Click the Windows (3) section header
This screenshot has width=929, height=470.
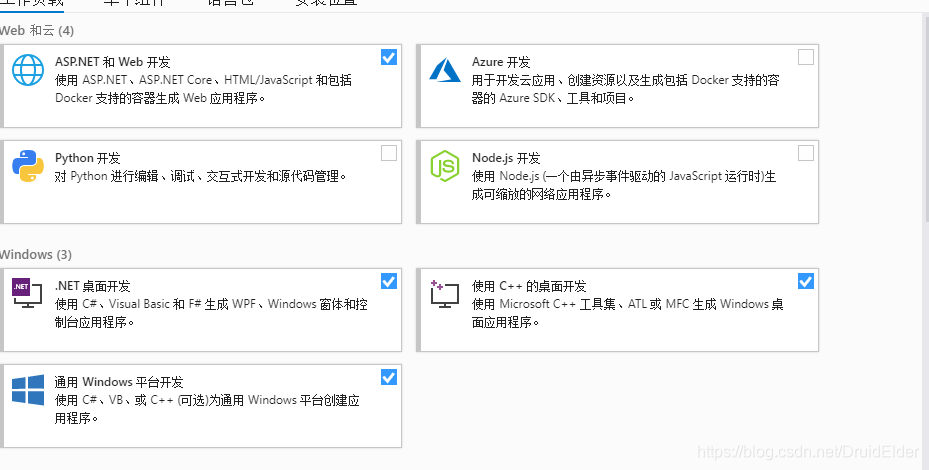tap(36, 254)
